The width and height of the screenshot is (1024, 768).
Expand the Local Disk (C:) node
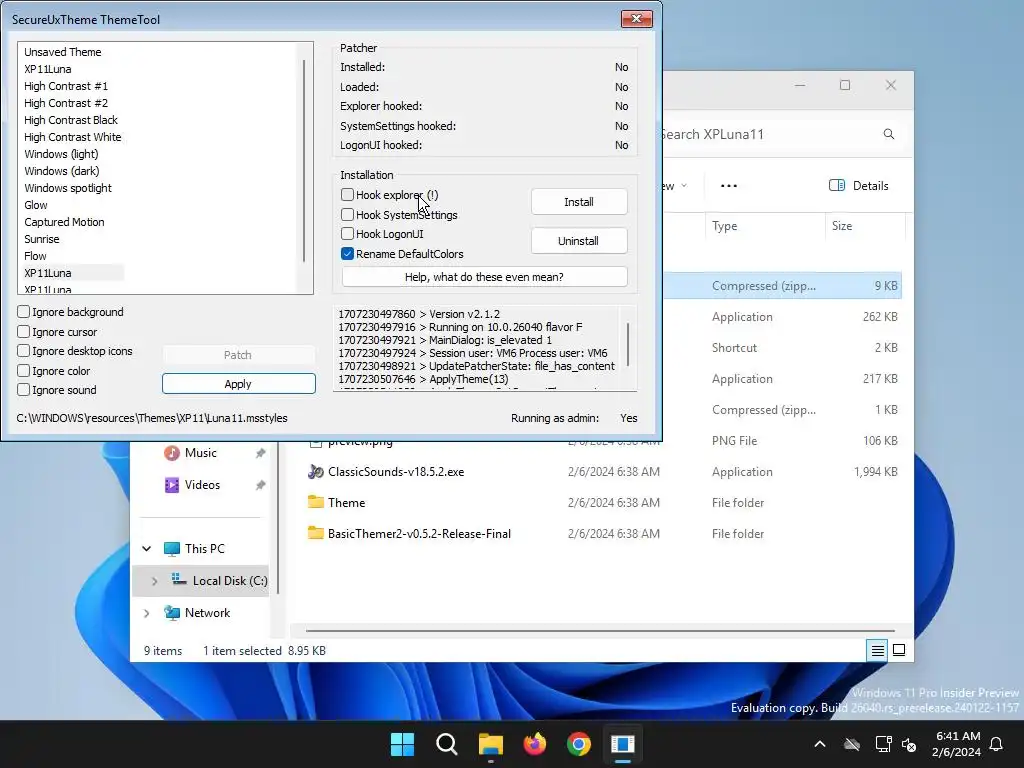tap(155, 581)
